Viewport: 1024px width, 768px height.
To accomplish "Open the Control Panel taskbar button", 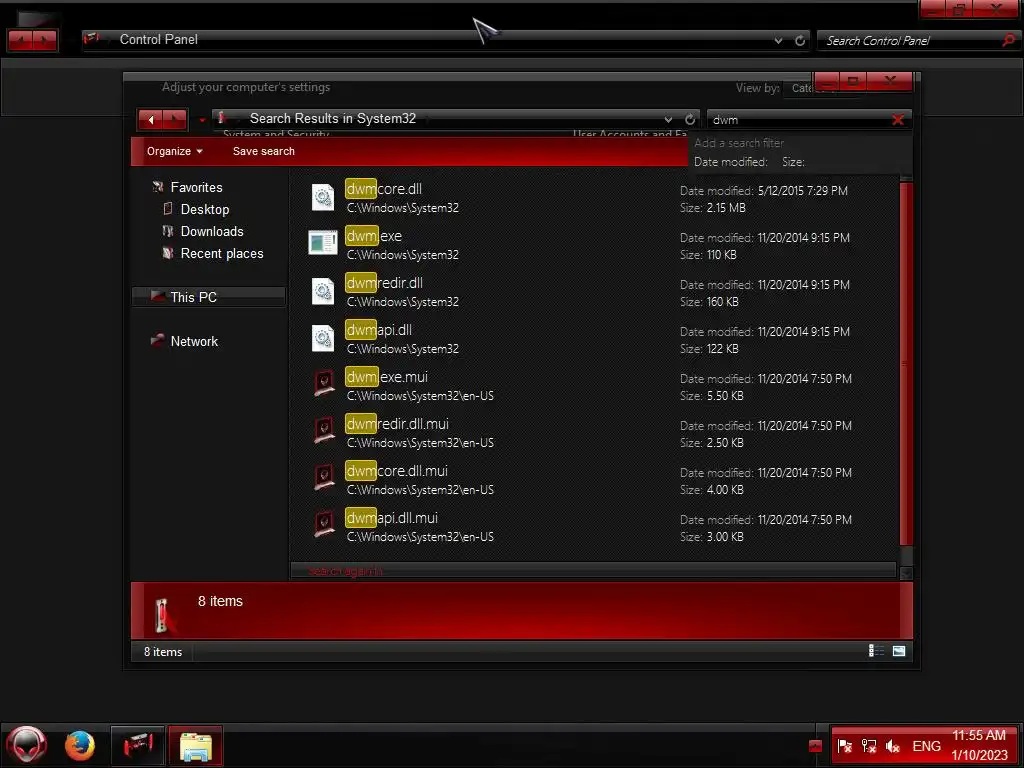I will click(137, 745).
